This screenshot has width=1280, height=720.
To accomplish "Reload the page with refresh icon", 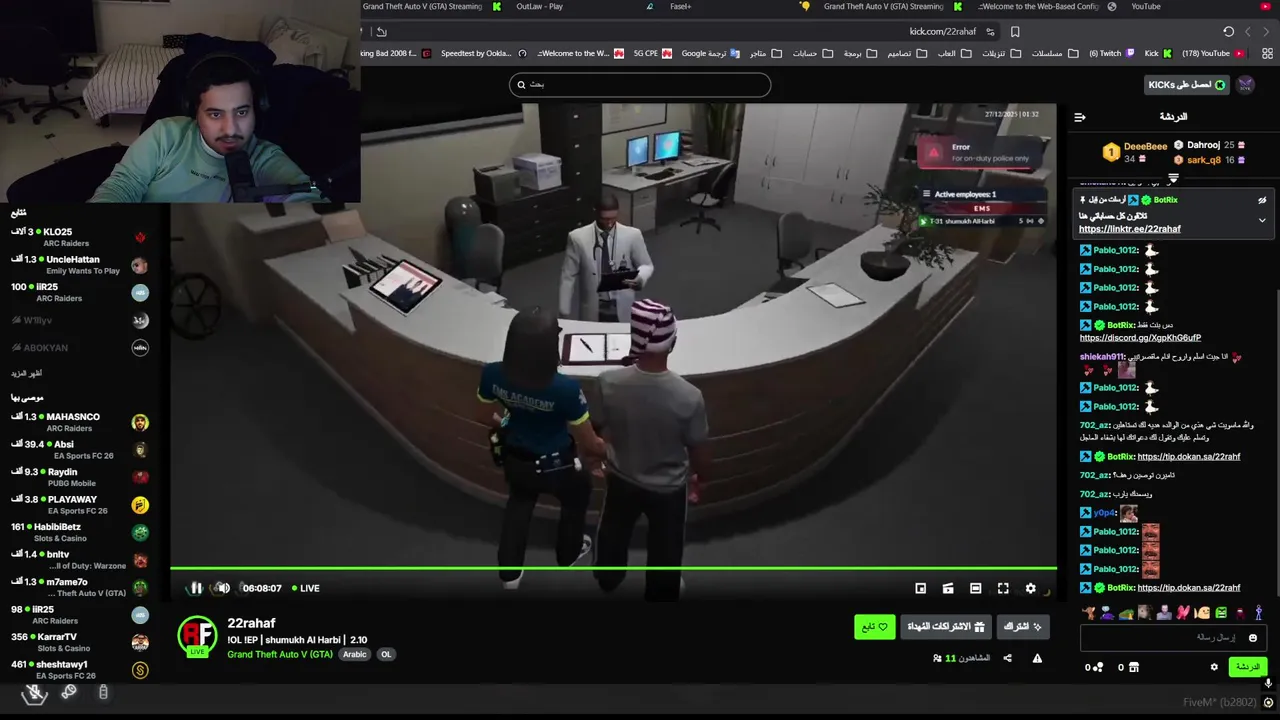I will tap(1228, 32).
